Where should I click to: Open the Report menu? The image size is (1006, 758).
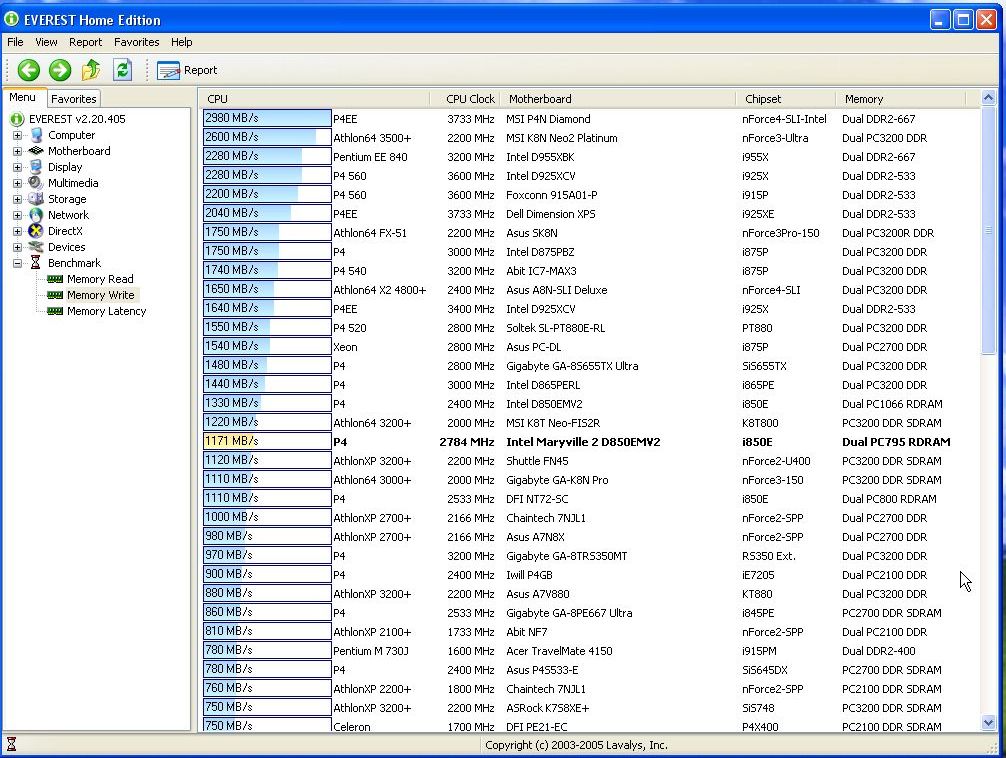85,42
